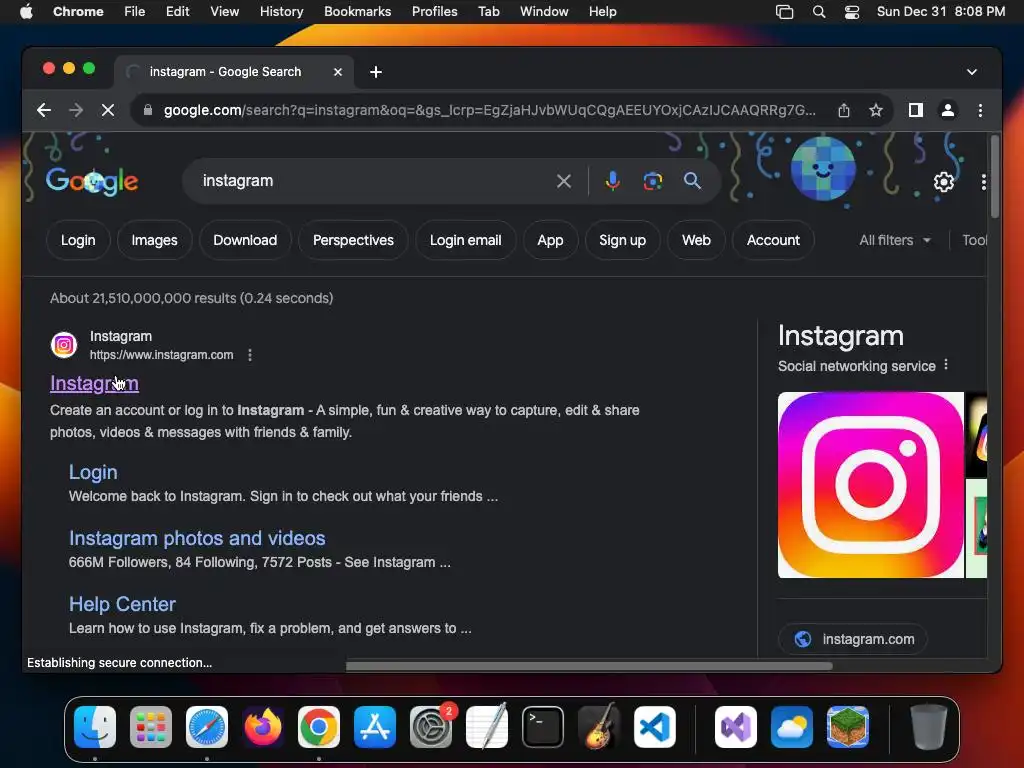Open the Profiles menu
This screenshot has height=768, width=1024.
tap(434, 11)
